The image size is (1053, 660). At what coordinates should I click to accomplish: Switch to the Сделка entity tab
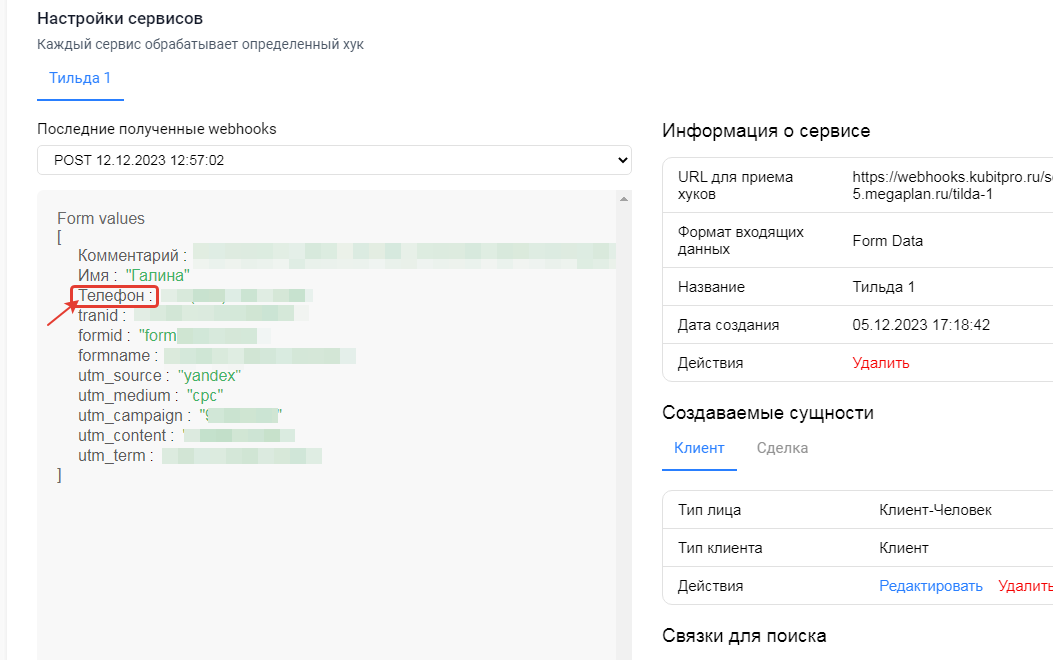tap(782, 448)
